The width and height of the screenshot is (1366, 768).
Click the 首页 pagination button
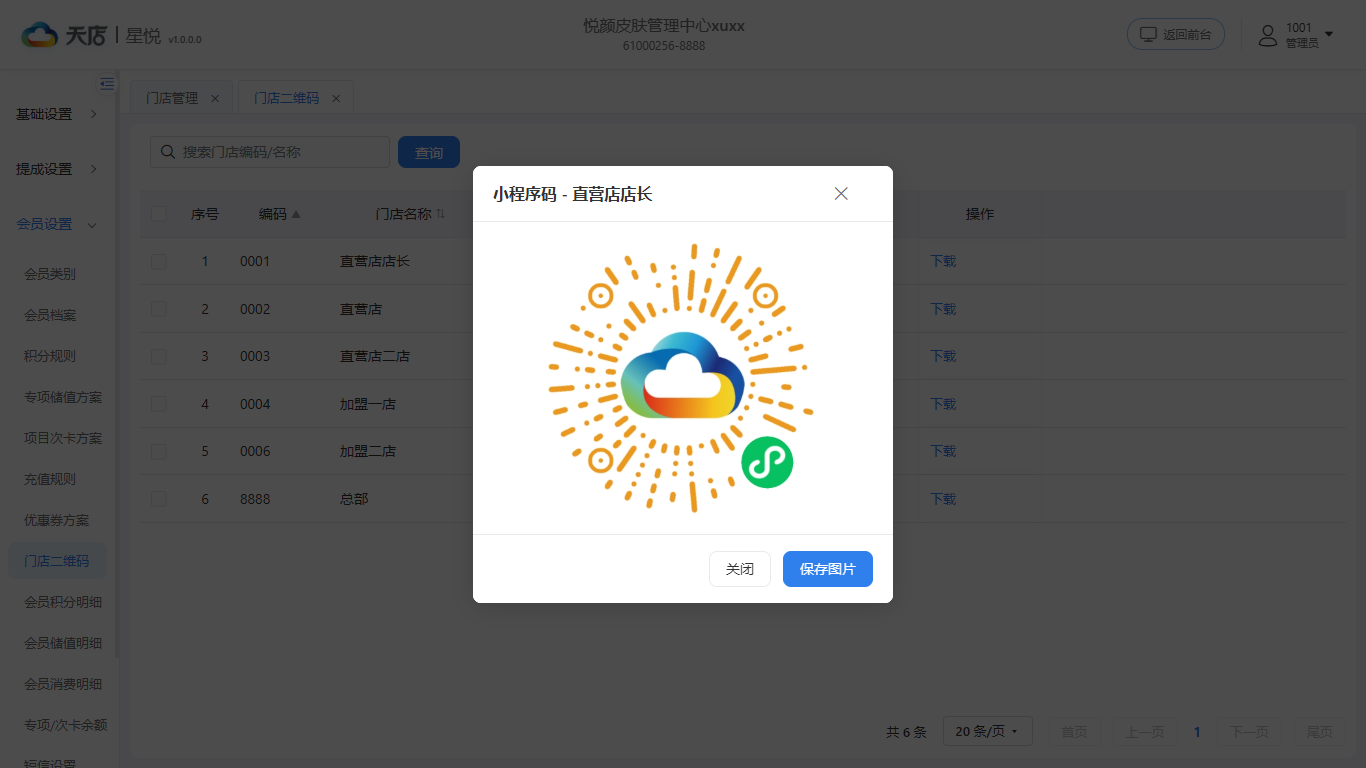pos(1074,732)
